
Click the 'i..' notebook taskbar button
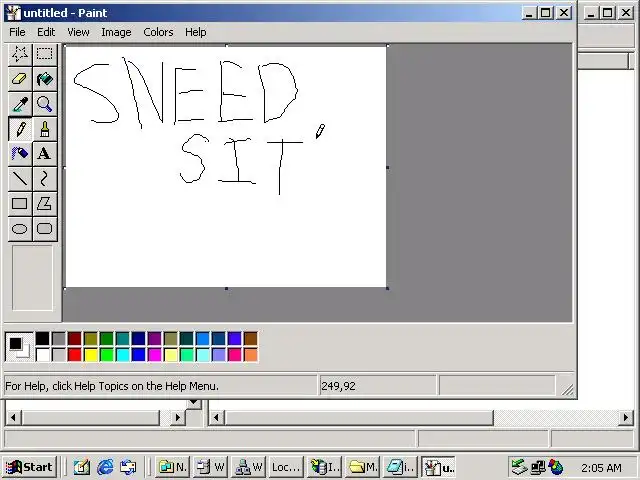[x=401, y=467]
